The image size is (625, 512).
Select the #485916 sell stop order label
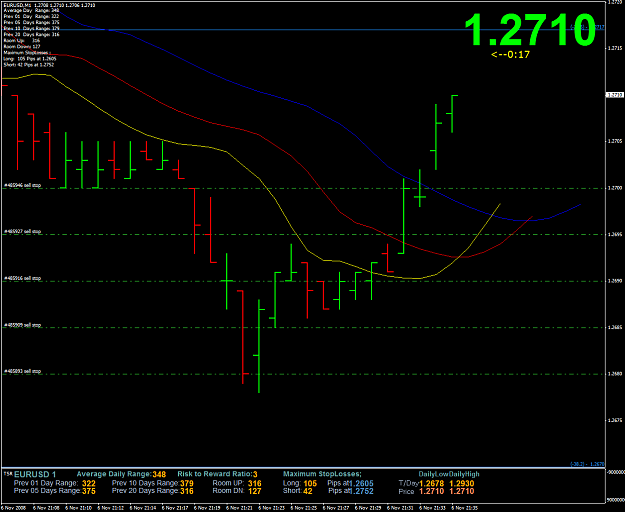[23, 279]
